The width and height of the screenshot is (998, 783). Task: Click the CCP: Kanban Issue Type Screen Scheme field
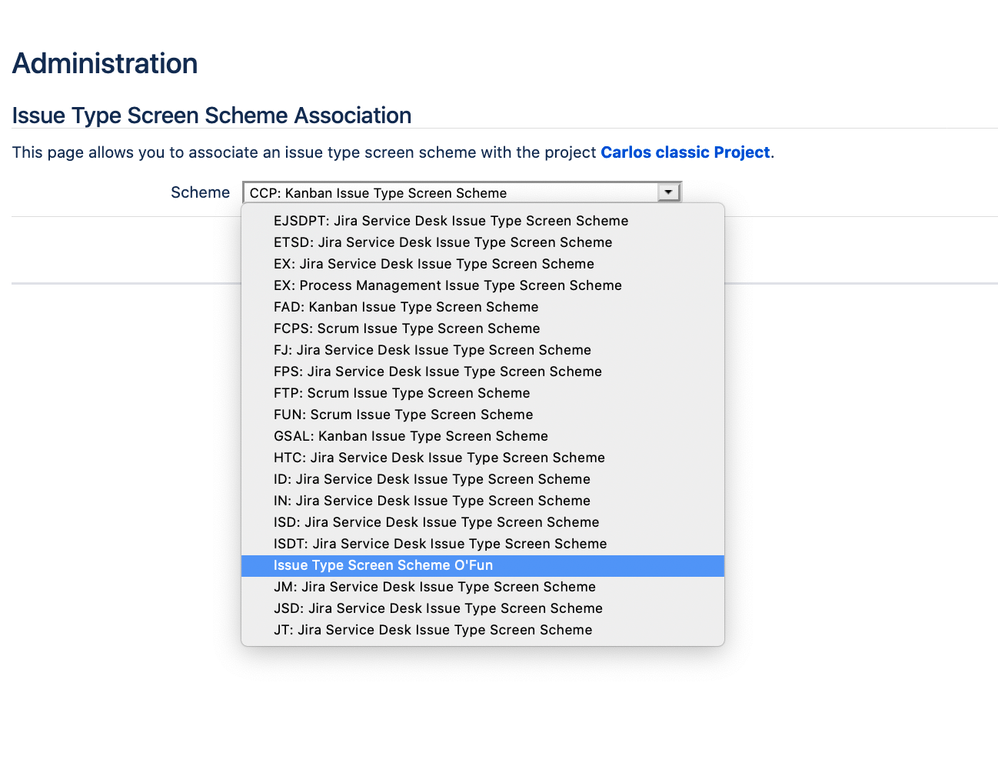462,192
